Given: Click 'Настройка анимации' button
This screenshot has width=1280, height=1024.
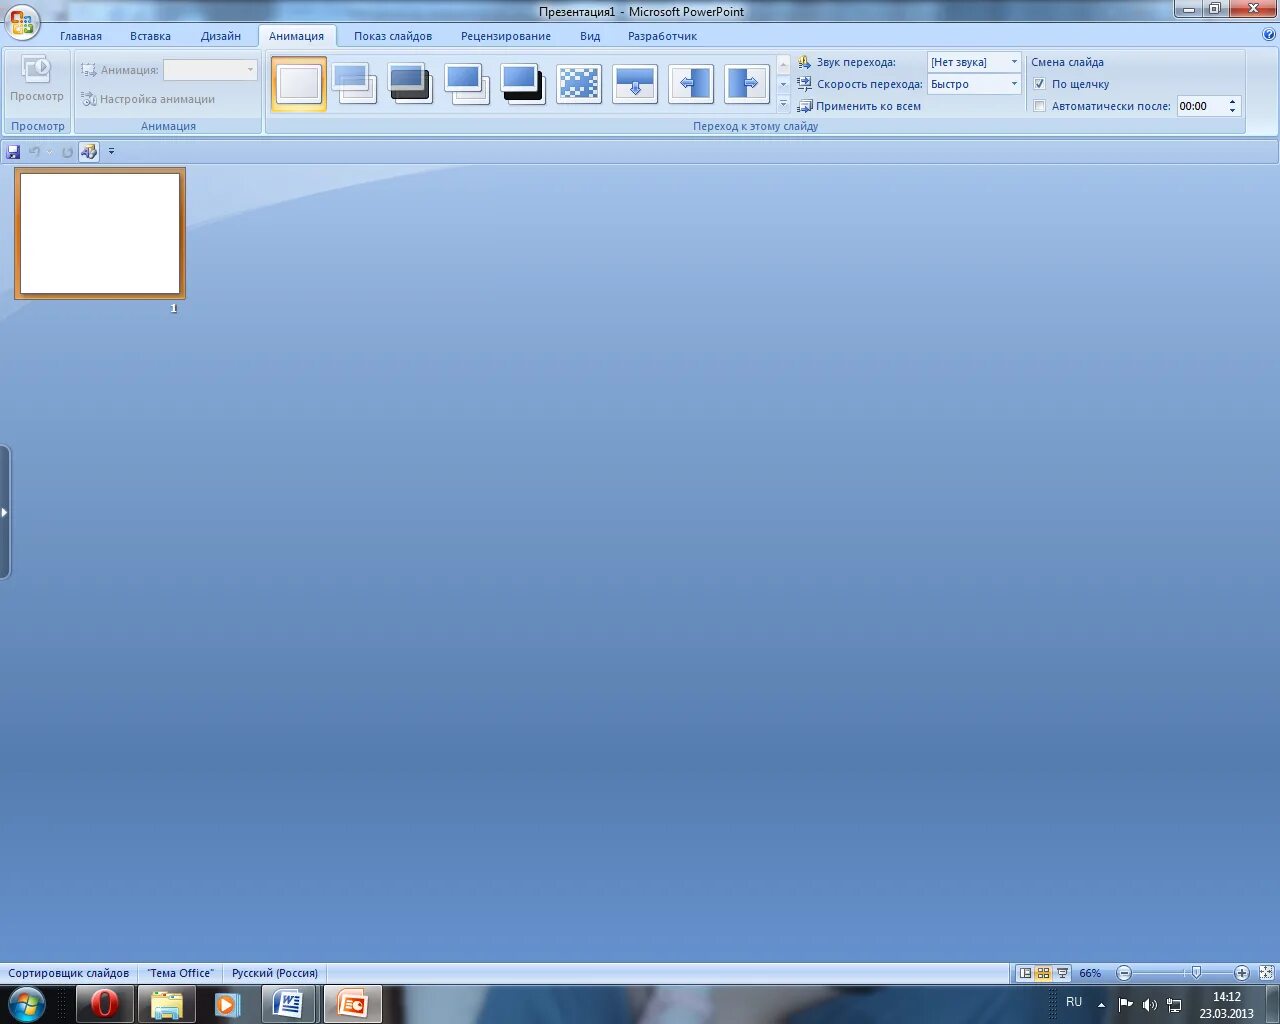Looking at the screenshot, I should point(148,99).
